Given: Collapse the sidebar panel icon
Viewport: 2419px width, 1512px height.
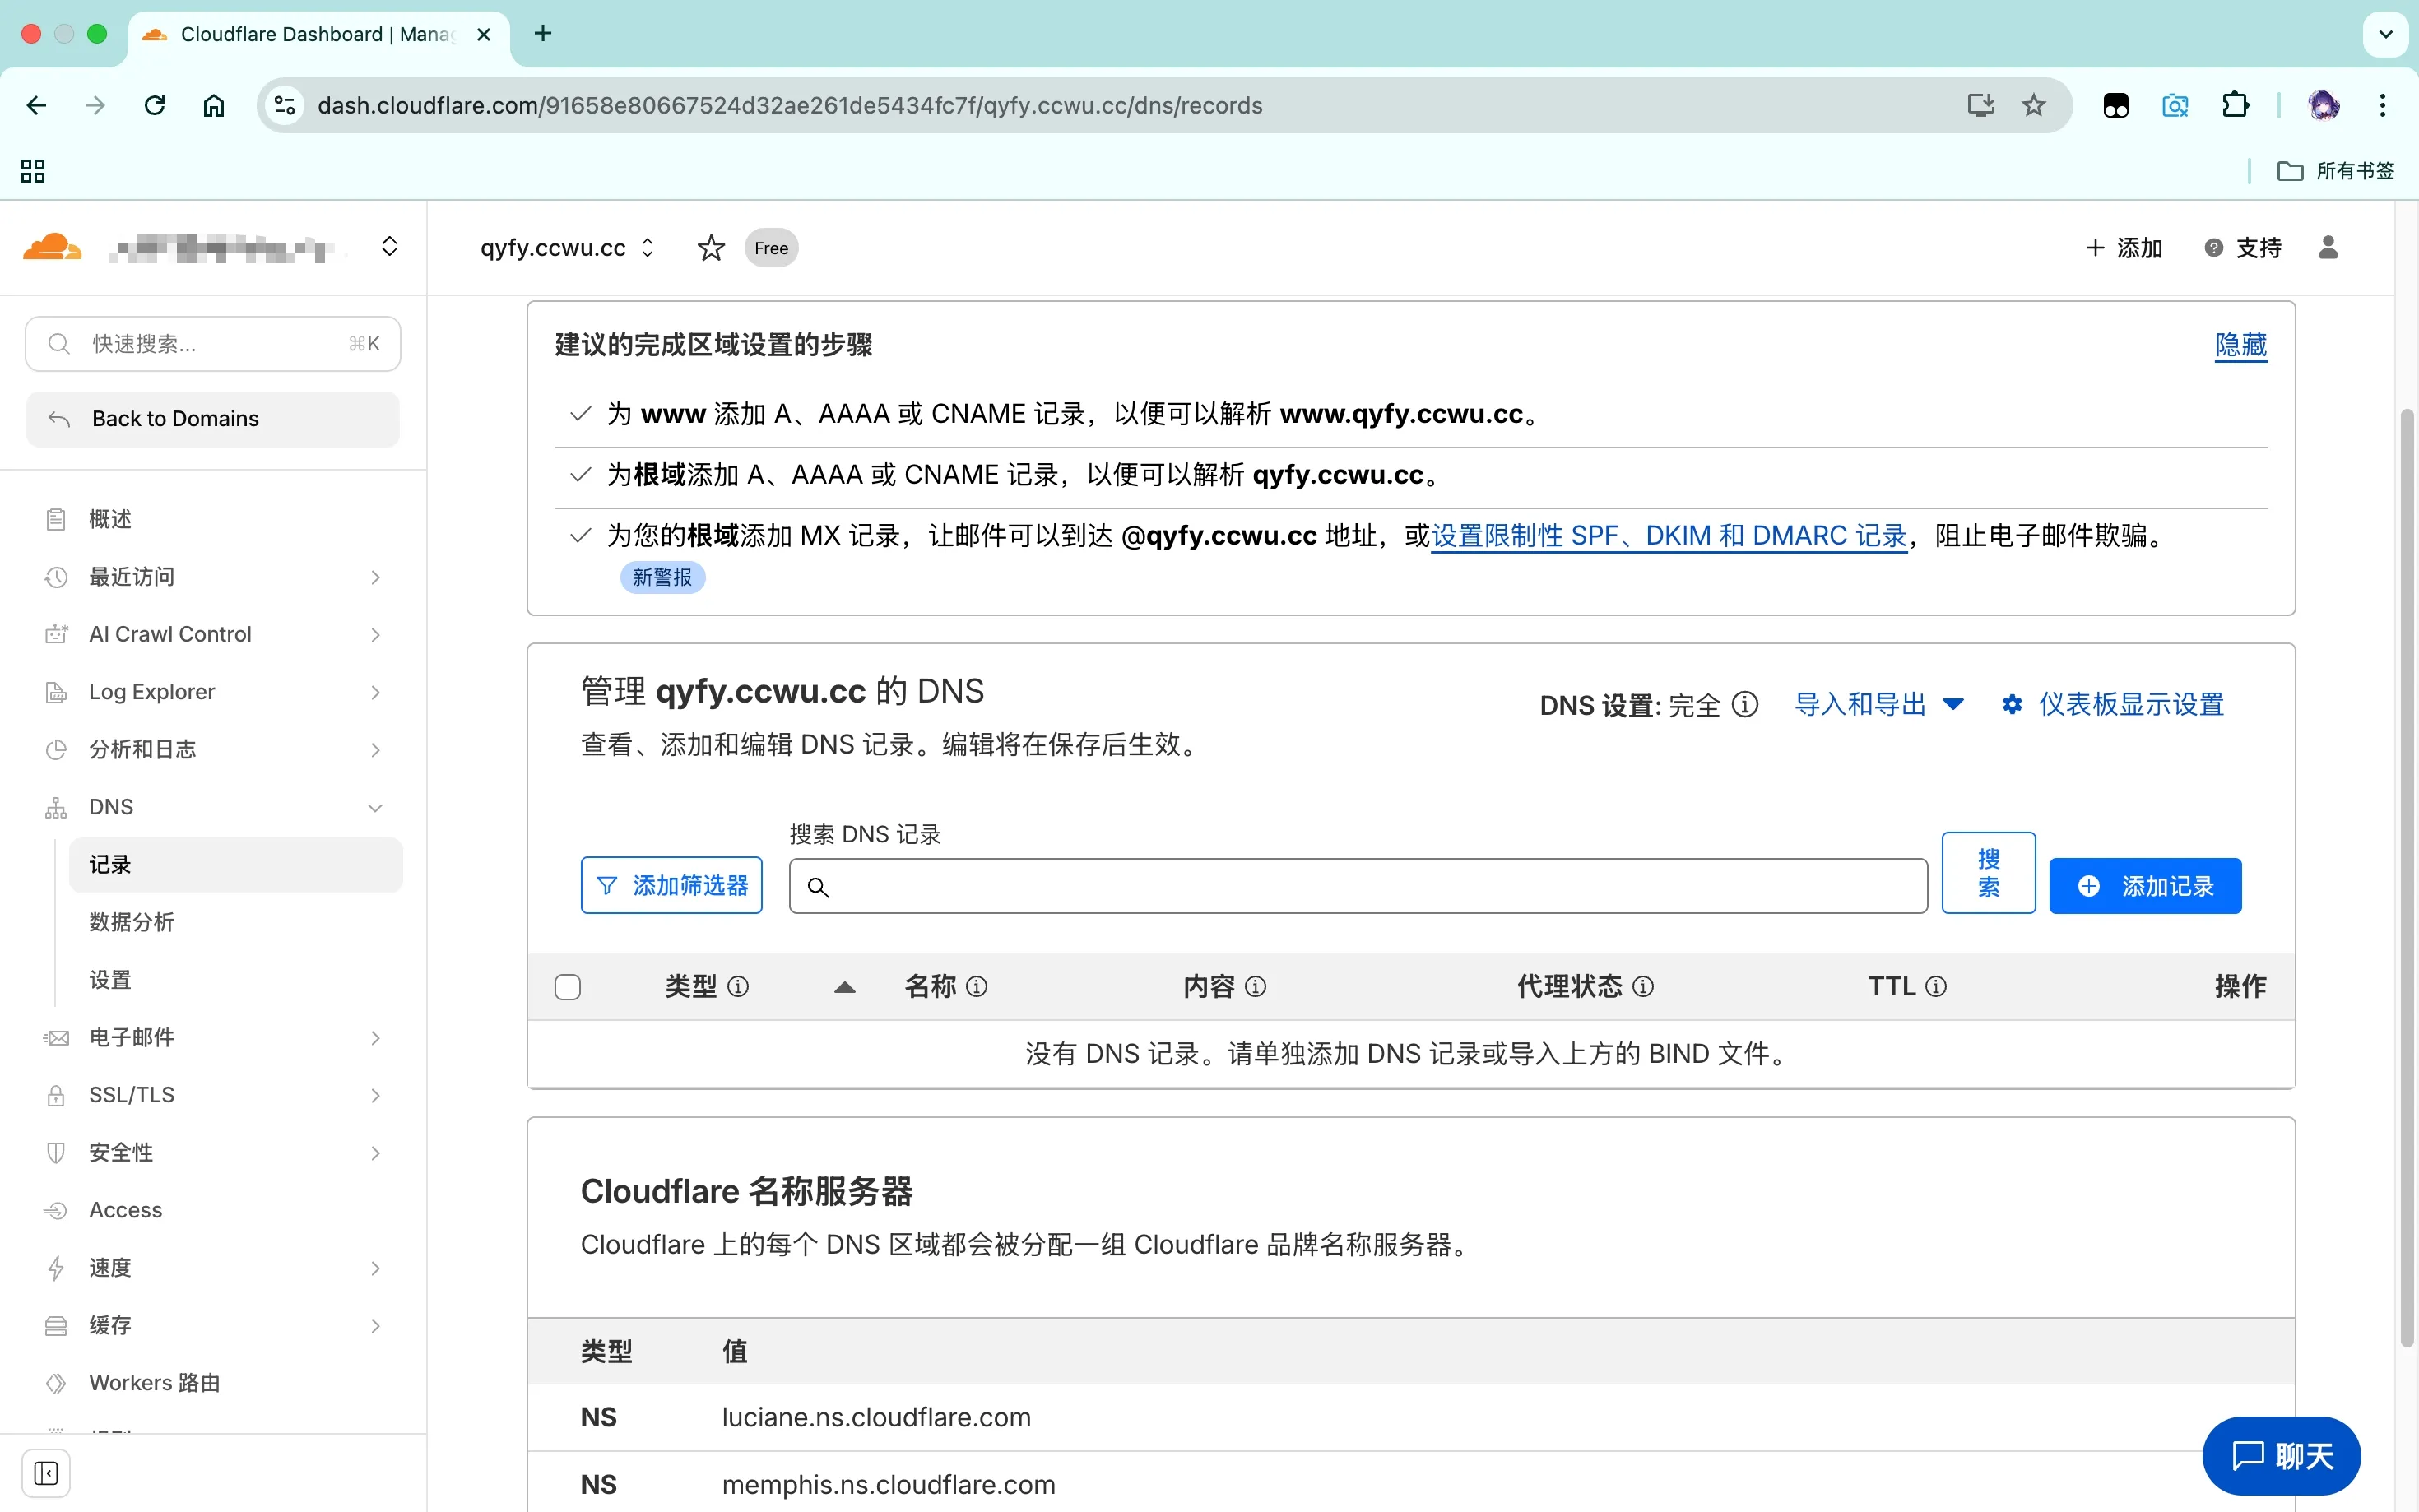Looking at the screenshot, I should [x=46, y=1473].
